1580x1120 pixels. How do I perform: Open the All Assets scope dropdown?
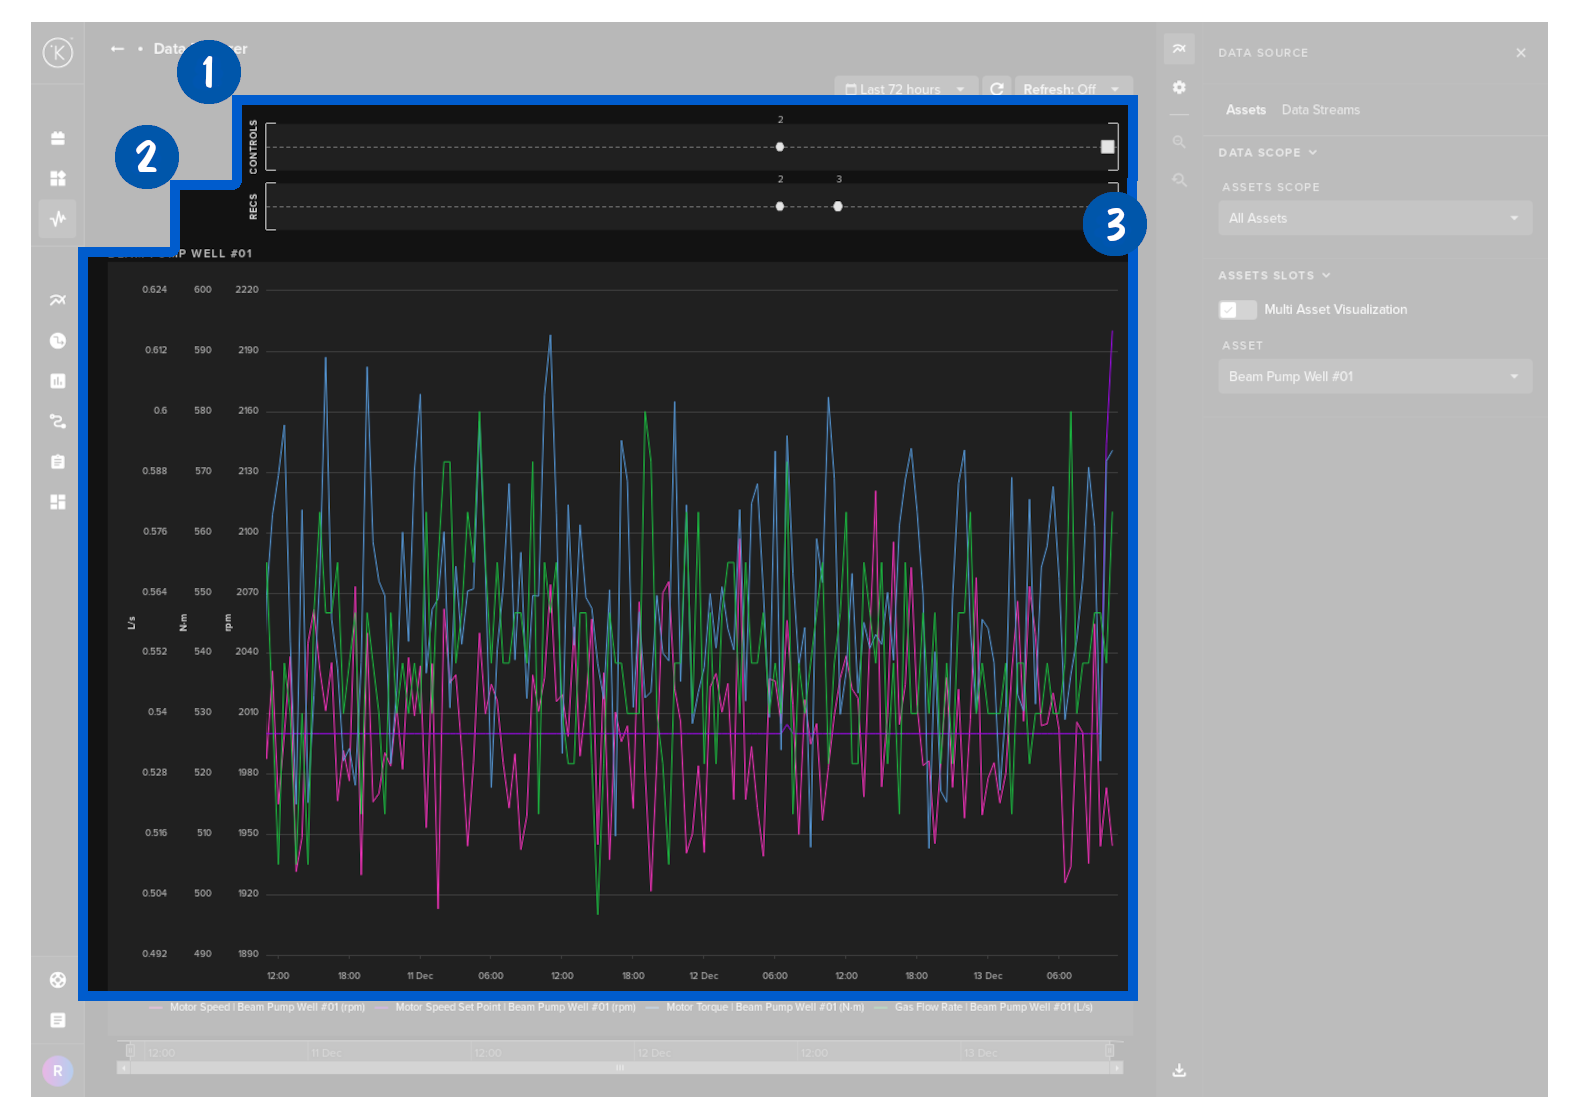(x=1374, y=218)
